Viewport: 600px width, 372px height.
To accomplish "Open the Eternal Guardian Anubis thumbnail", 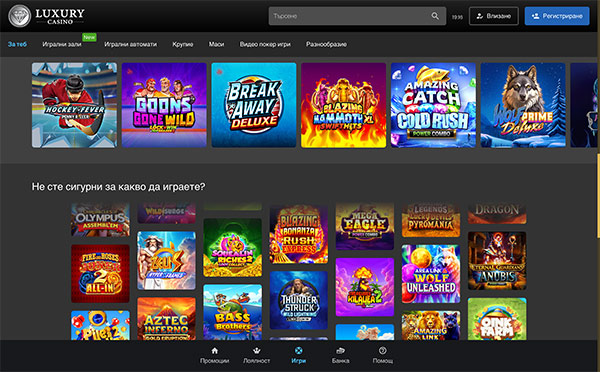I will click(x=497, y=261).
